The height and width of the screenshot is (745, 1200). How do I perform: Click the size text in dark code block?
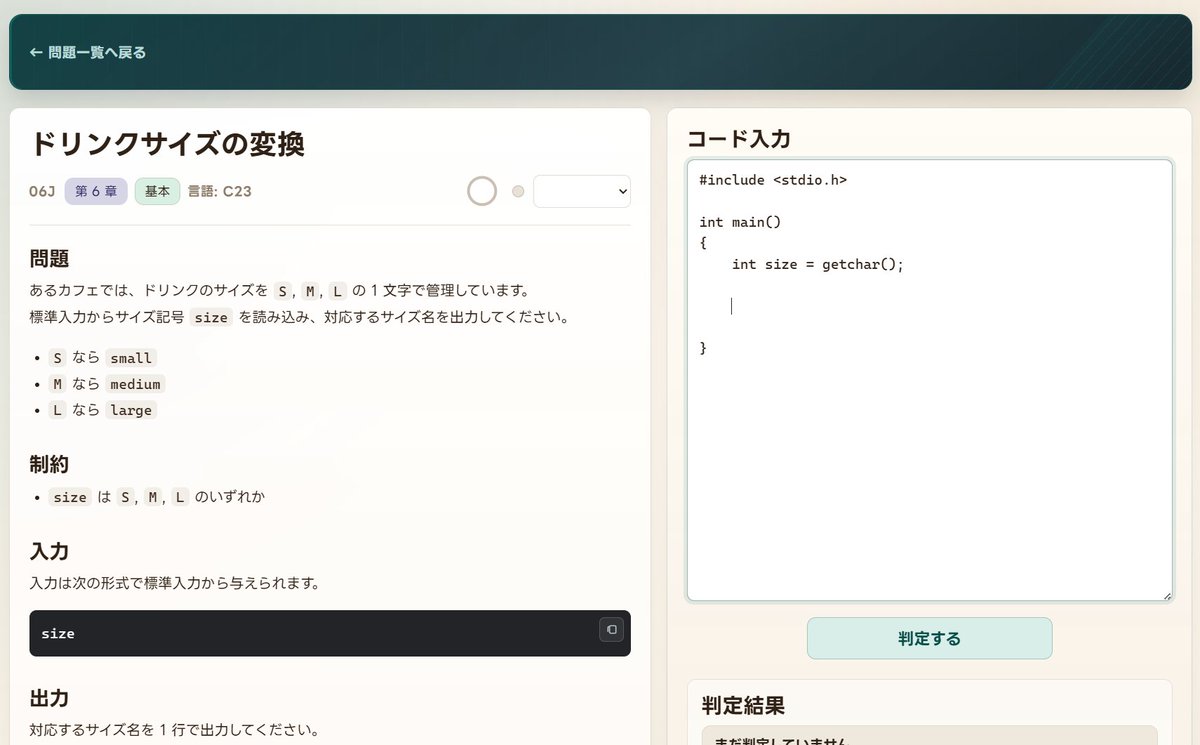pyautogui.click(x=58, y=633)
